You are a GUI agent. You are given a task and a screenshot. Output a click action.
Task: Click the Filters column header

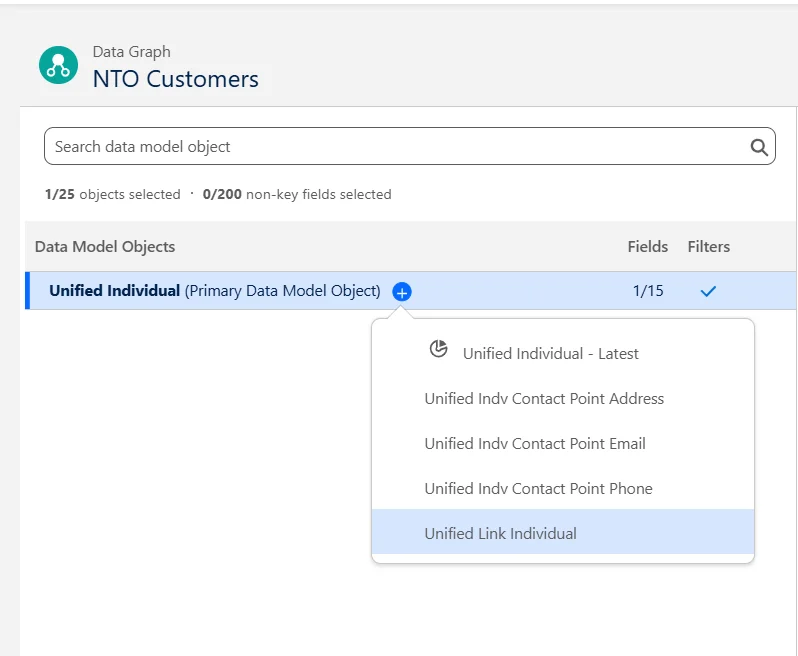pos(708,246)
